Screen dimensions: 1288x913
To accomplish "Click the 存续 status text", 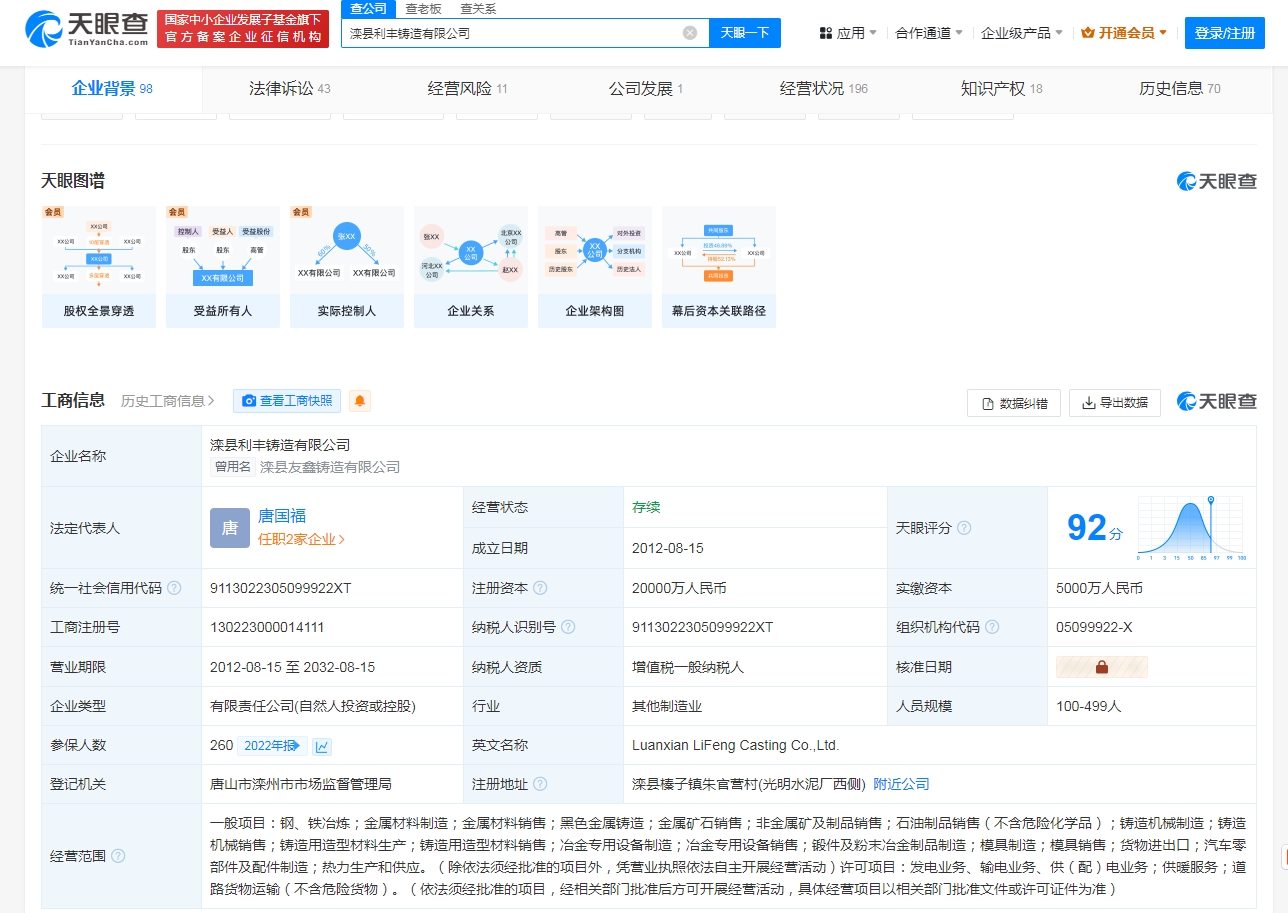I will (646, 507).
